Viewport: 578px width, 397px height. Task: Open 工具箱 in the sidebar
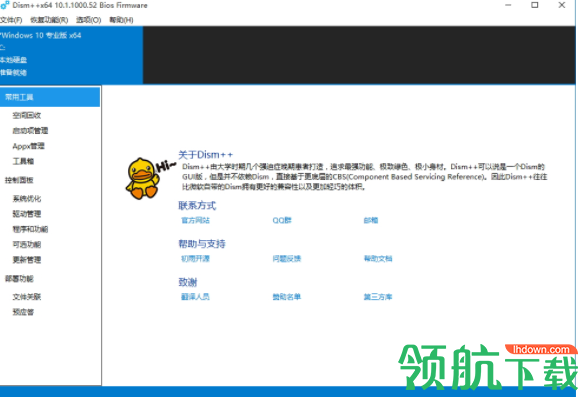click(23, 161)
